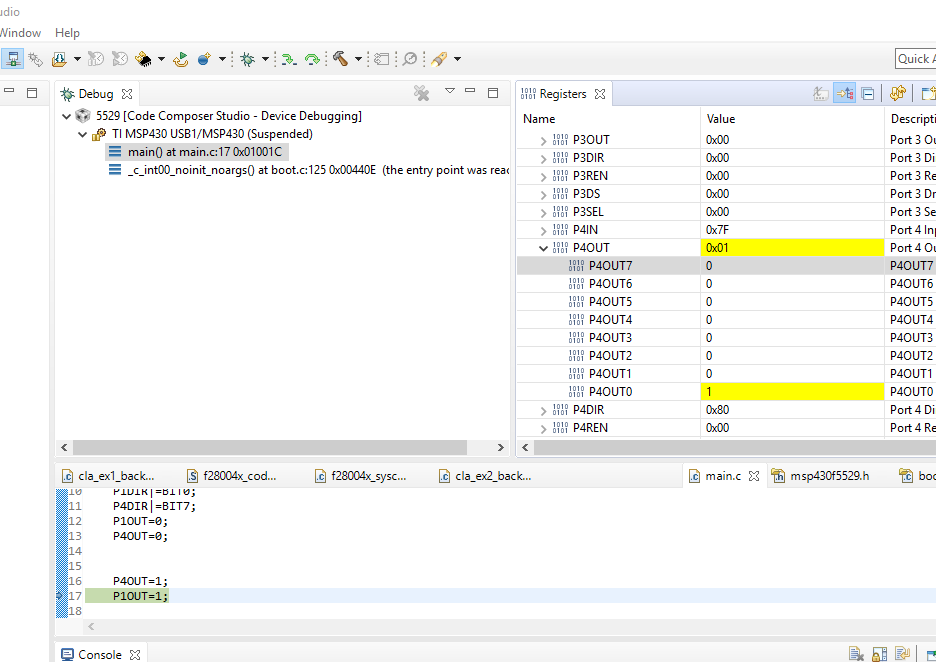Toggle the highlighted Show Type Names button in Registers
Image resolution: width=936 pixels, height=662 pixels.
[844, 93]
